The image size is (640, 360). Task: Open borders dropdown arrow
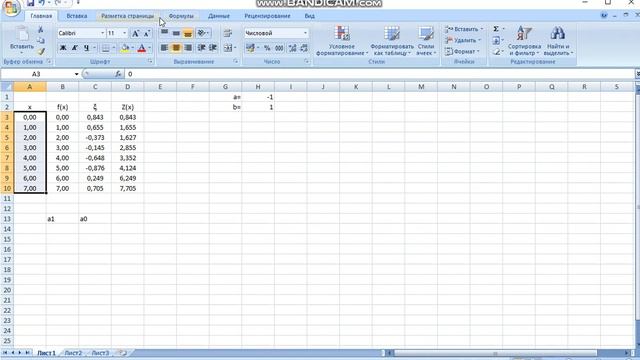(x=113, y=48)
